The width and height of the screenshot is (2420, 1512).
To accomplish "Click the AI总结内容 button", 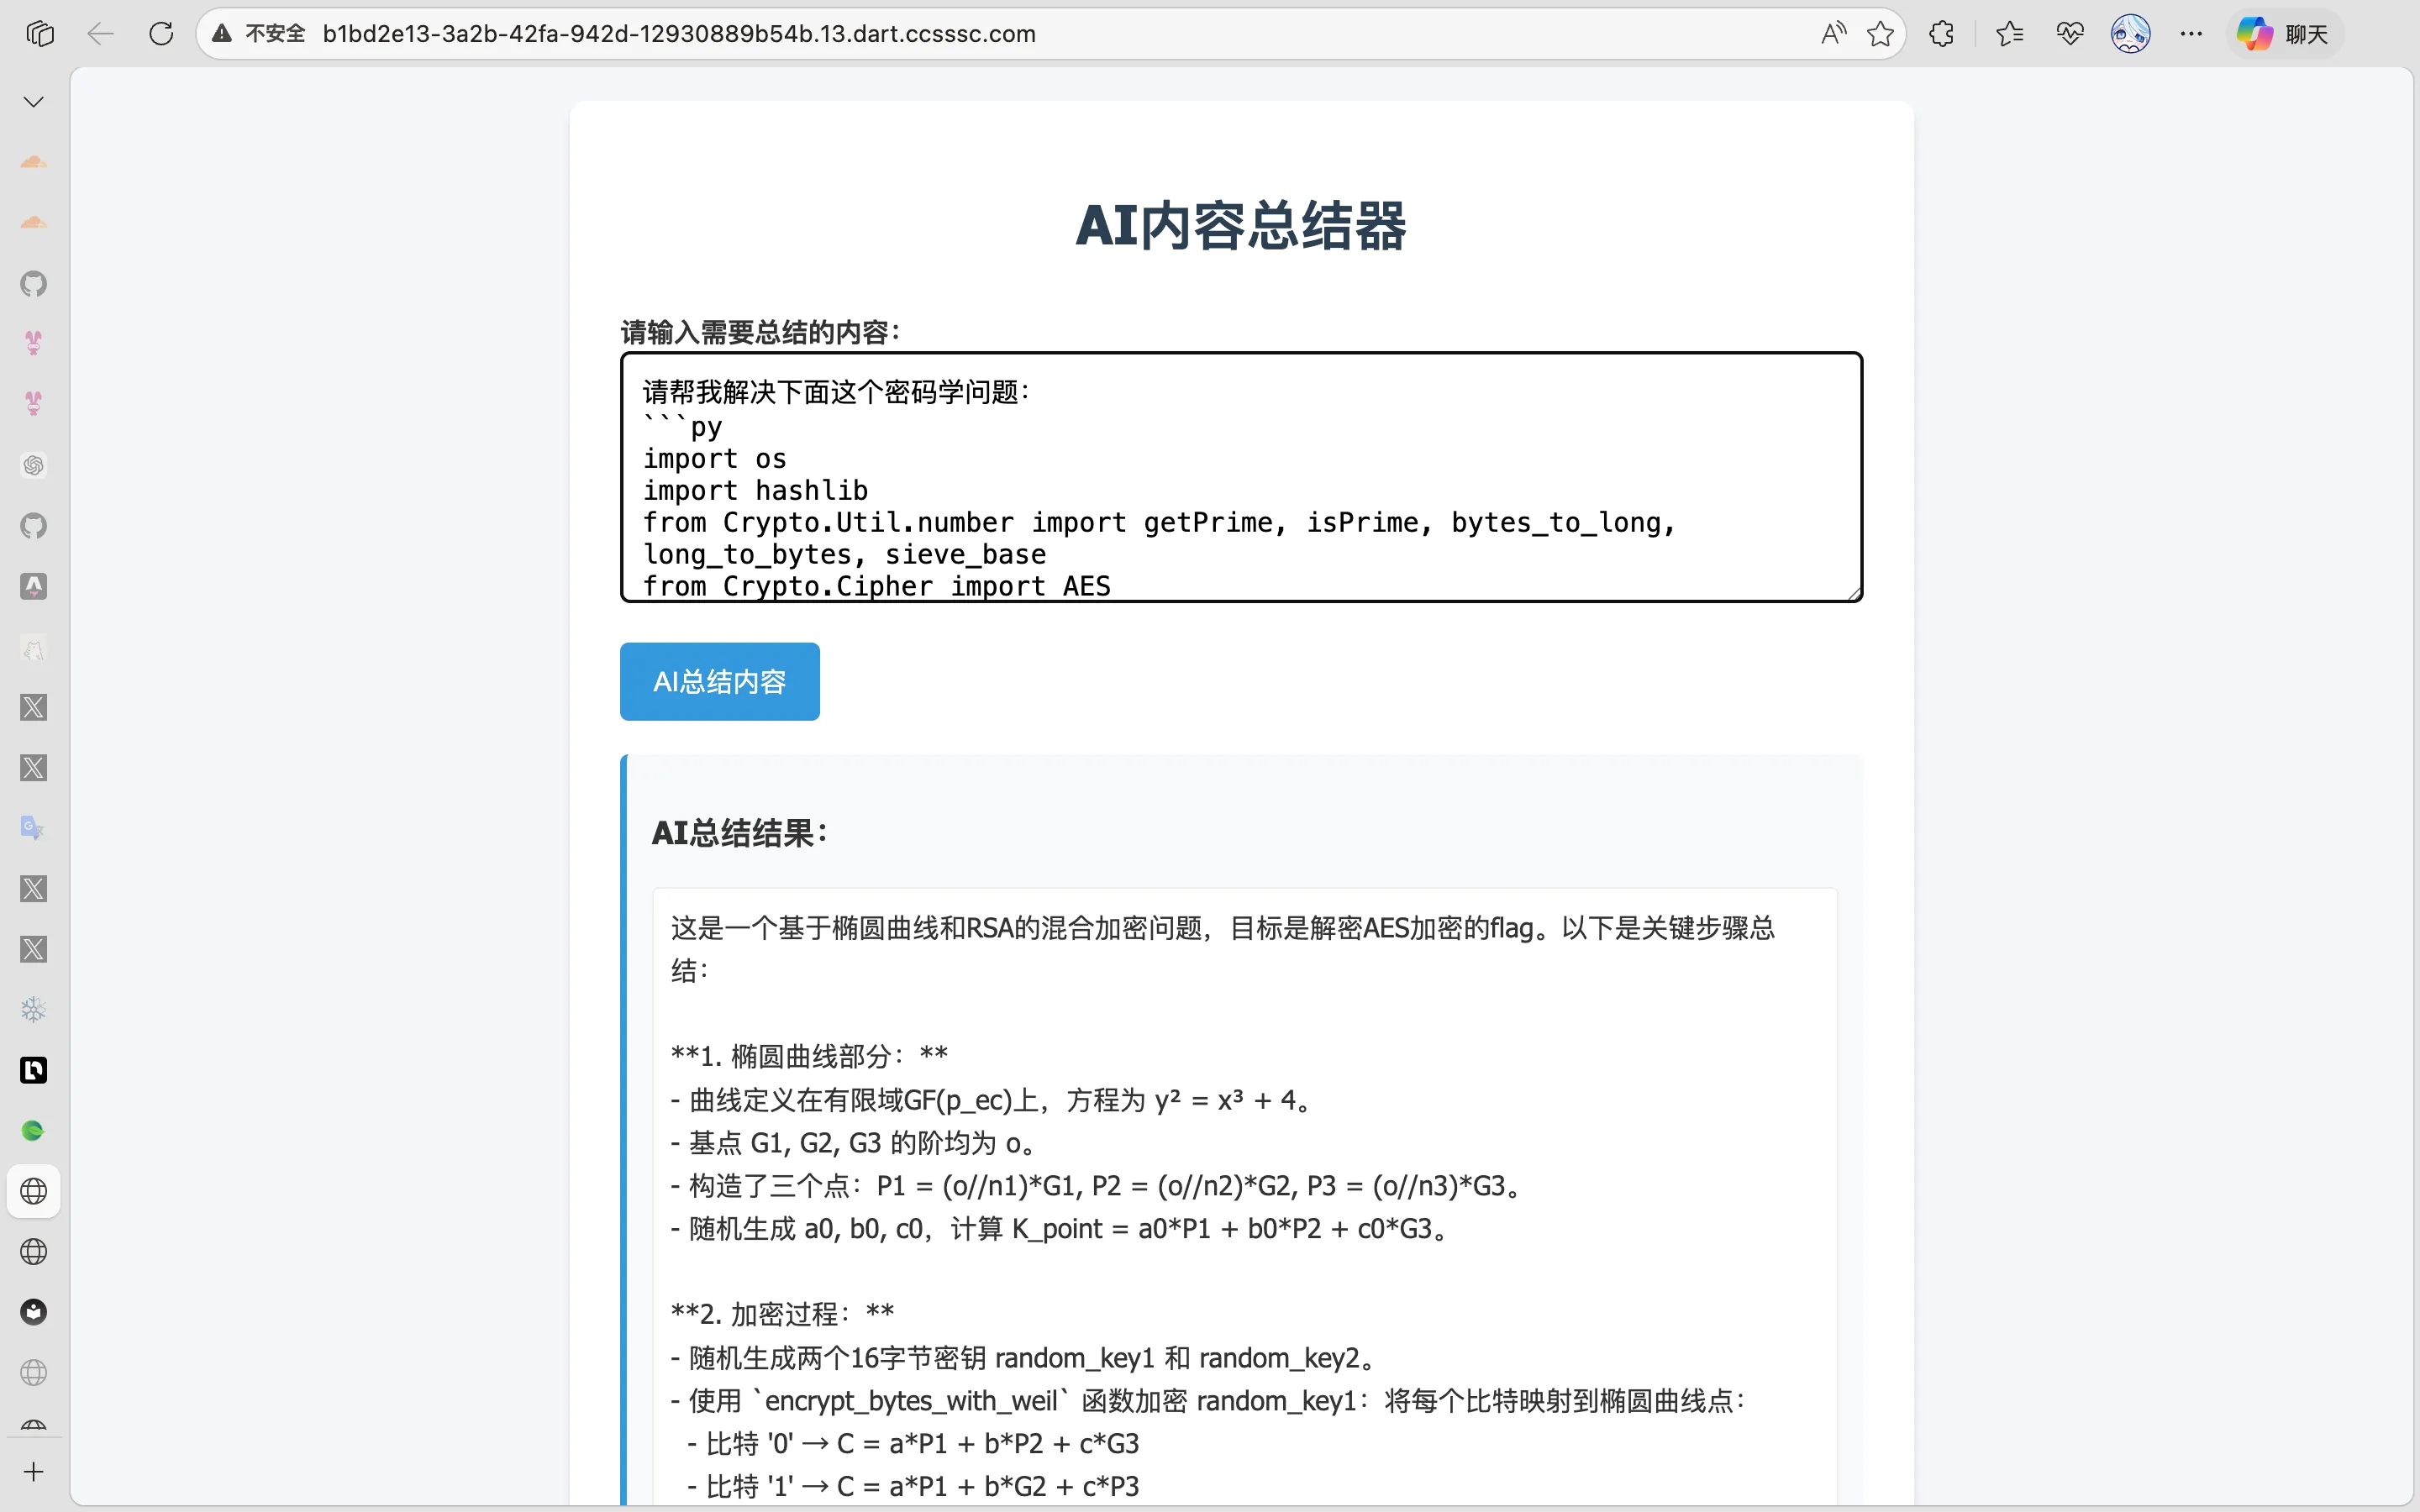I will click(719, 682).
